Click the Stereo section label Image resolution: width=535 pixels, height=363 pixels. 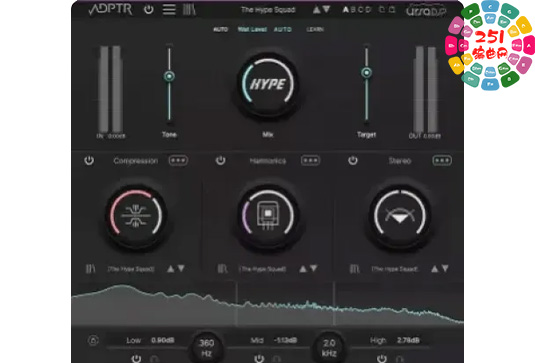point(400,161)
